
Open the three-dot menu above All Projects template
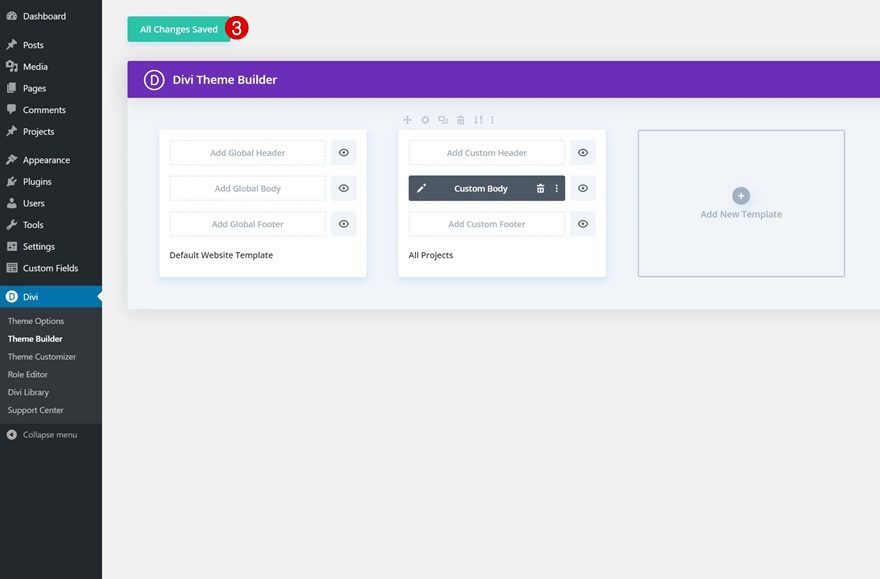pyautogui.click(x=492, y=119)
